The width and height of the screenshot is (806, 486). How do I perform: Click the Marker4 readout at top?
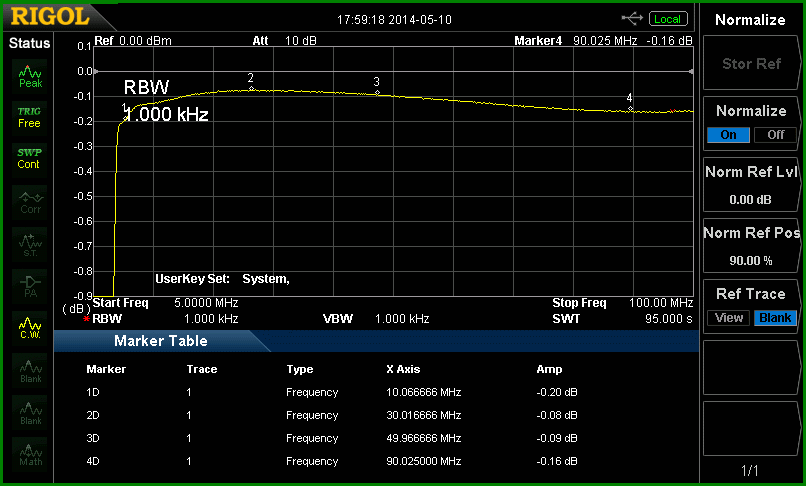(x=603, y=41)
